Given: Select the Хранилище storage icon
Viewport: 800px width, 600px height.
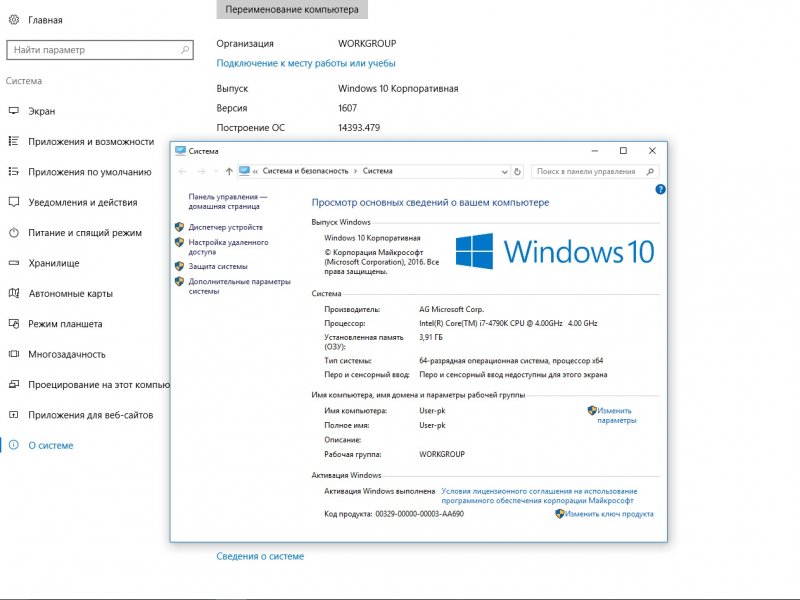Looking at the screenshot, I should [14, 263].
